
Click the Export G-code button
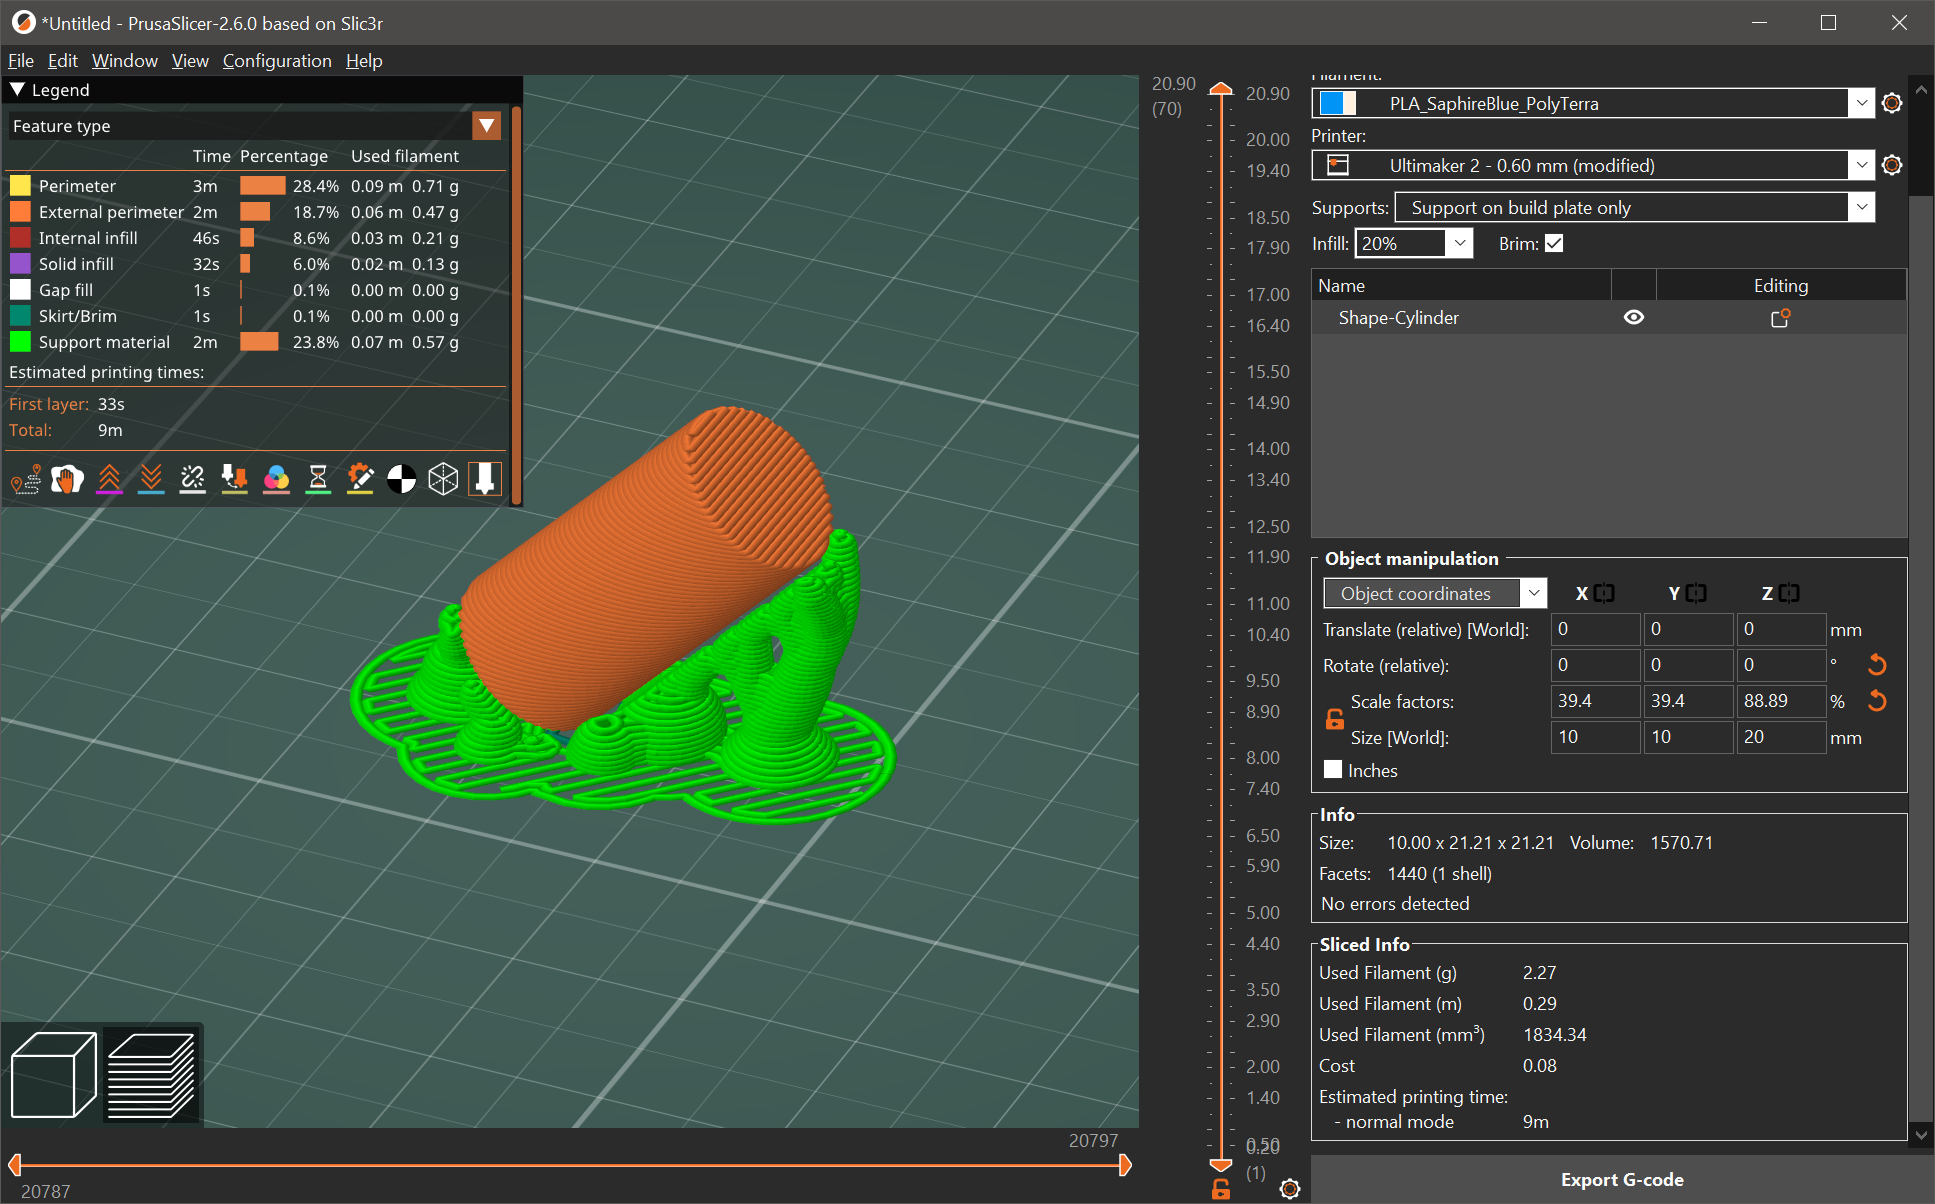1622,1179
